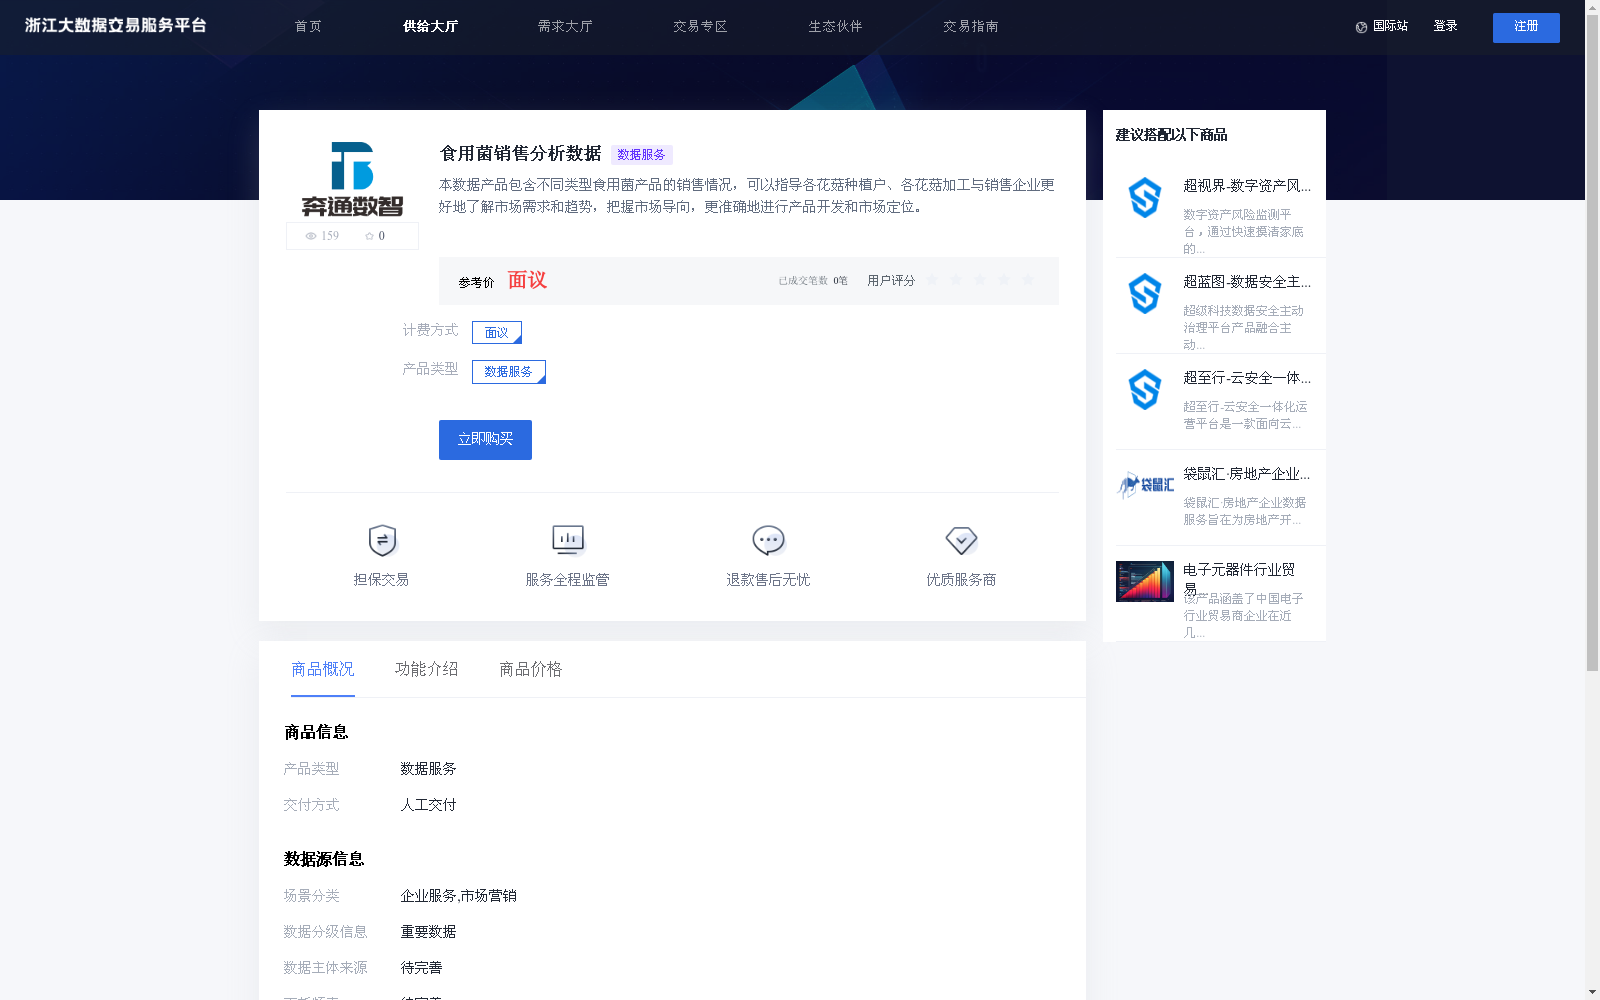Open 交易专区 in top navigation
1600x1000 pixels.
pos(700,26)
